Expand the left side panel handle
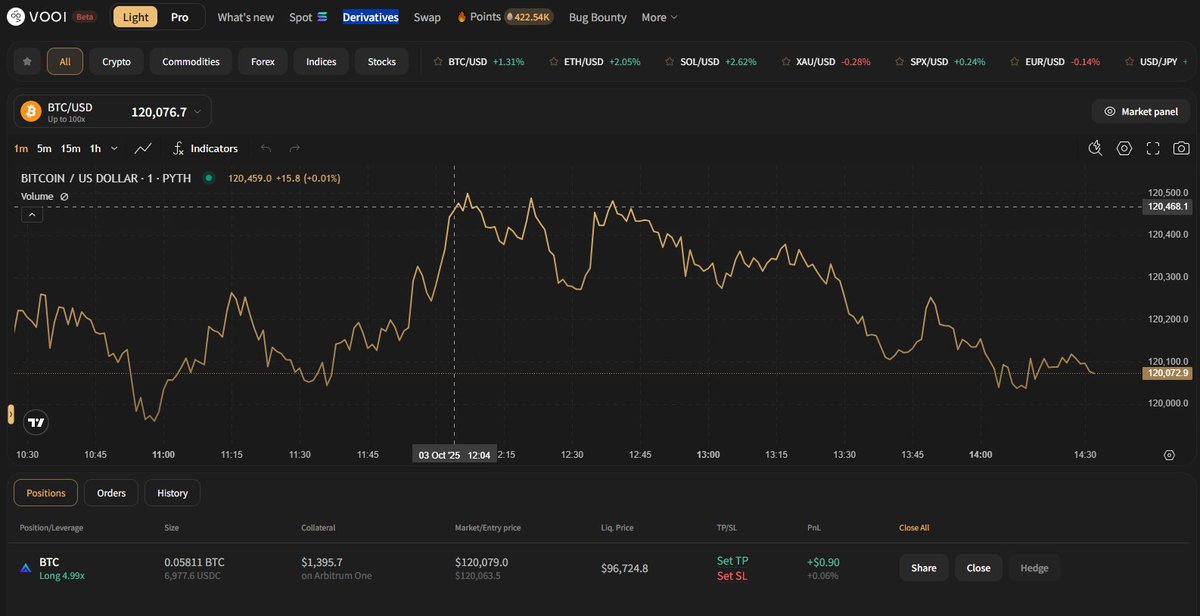This screenshot has height=616, width=1200. [11, 414]
